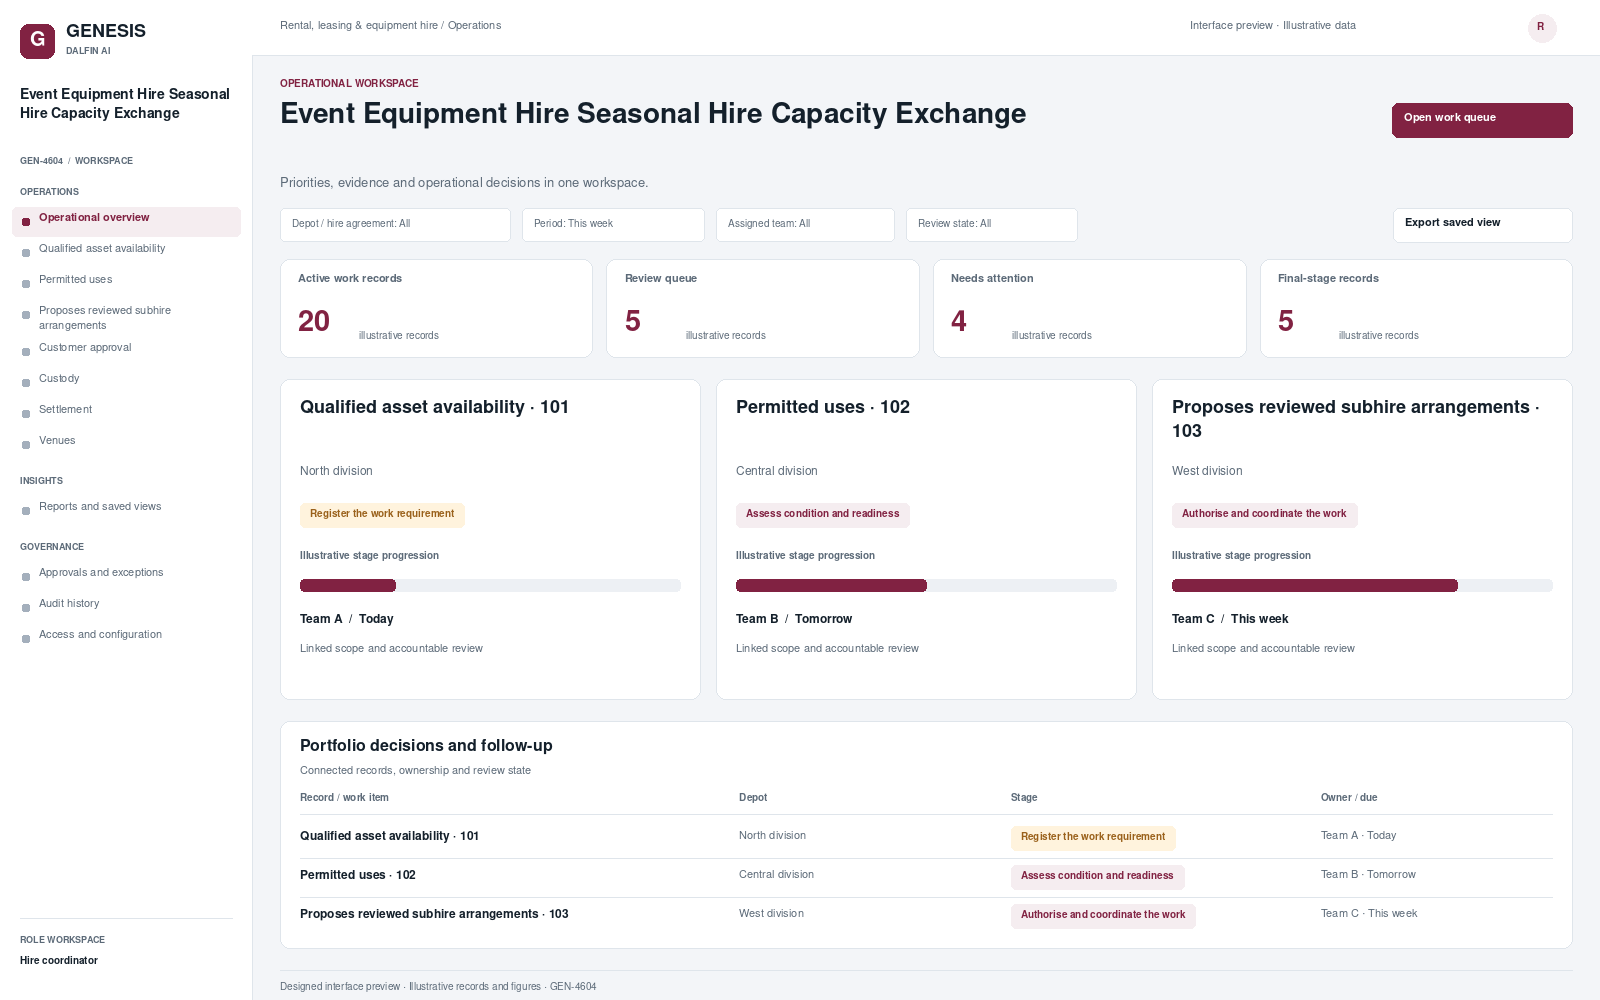Open table row Proposes reviewed subhire arrangements · 103
This screenshot has width=1600, height=1000.
point(926,915)
